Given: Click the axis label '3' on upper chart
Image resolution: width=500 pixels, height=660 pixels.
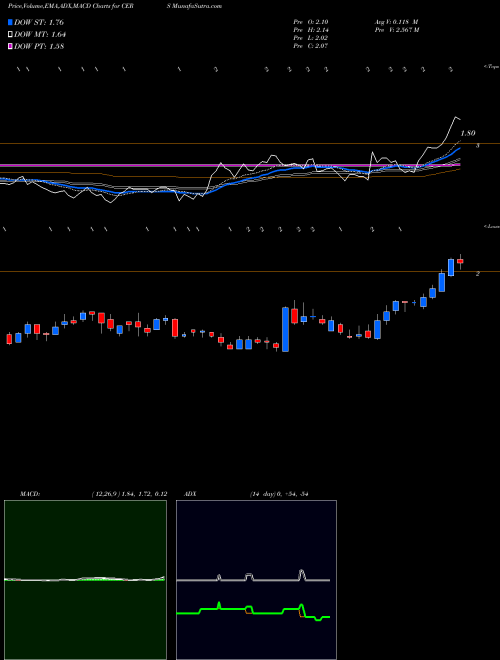Looking at the screenshot, I should tap(478, 146).
